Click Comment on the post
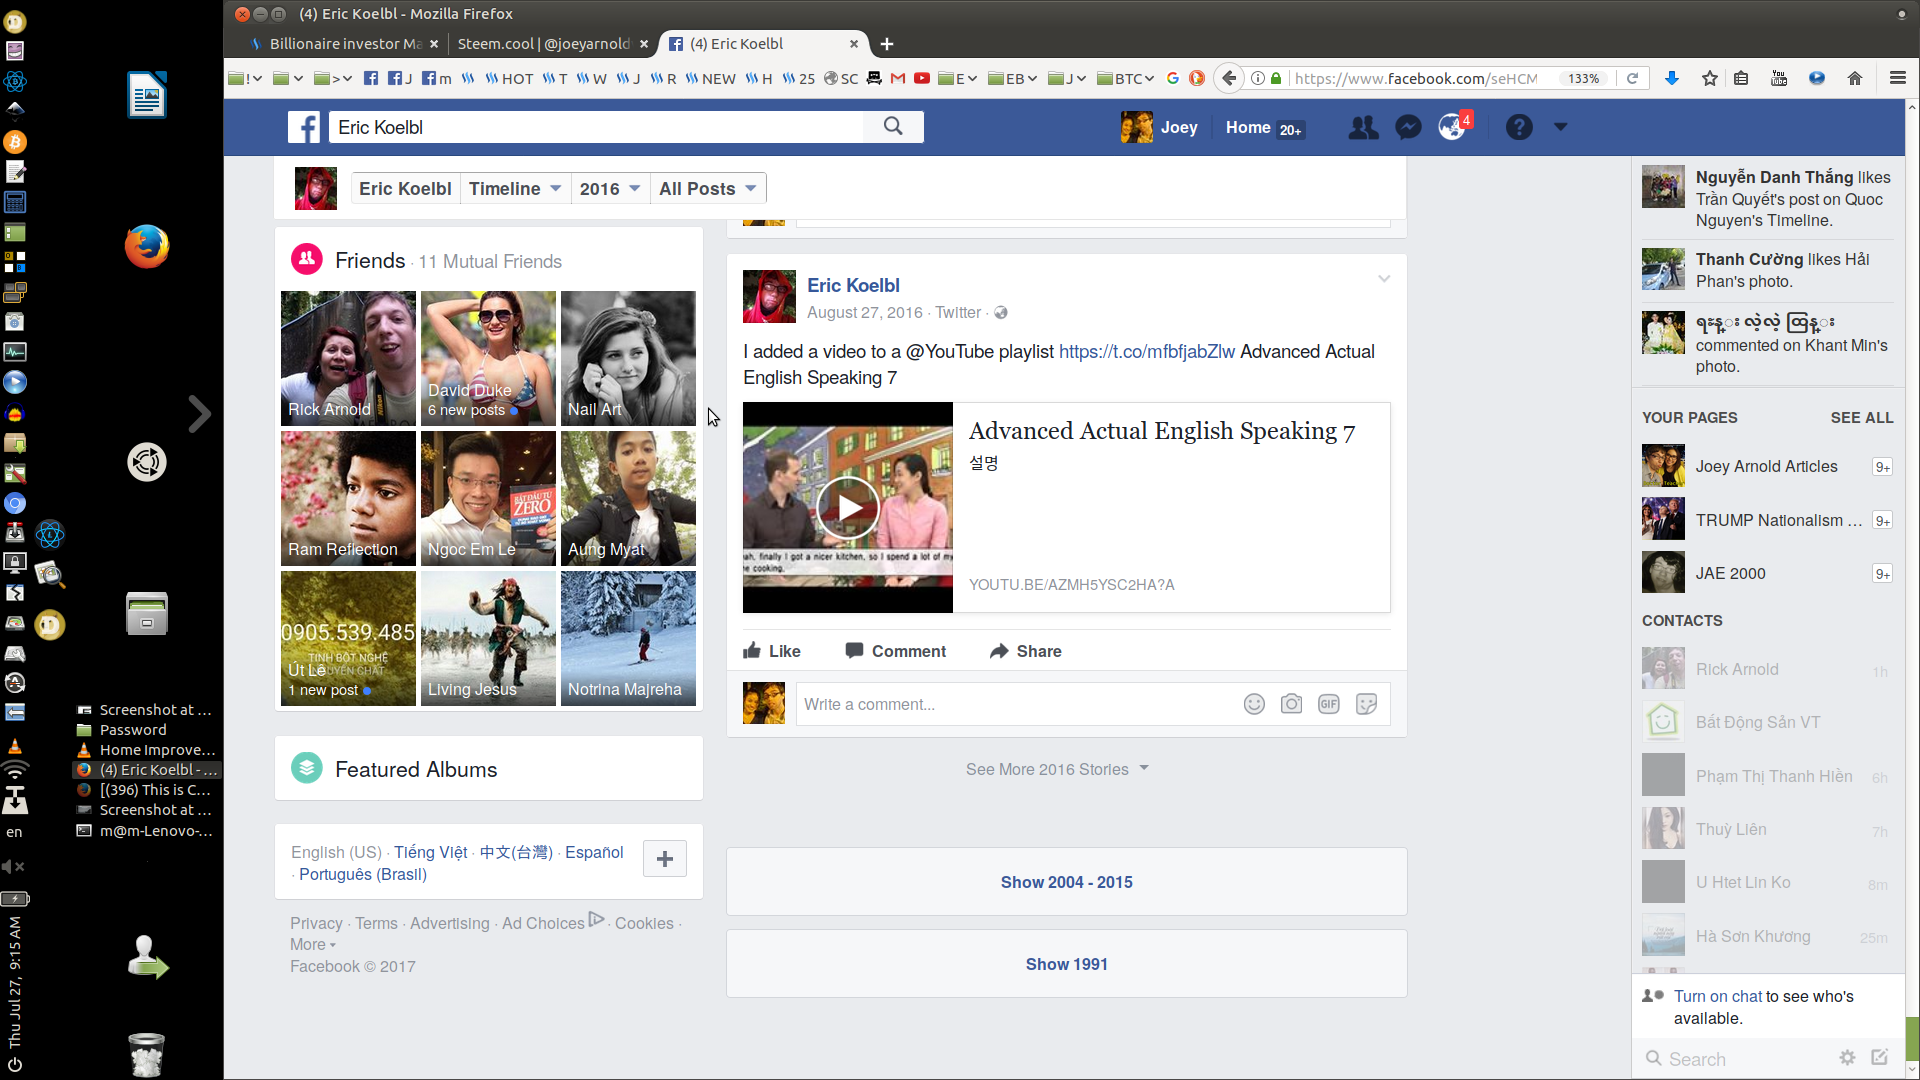Image resolution: width=1920 pixels, height=1080 pixels. click(x=895, y=651)
